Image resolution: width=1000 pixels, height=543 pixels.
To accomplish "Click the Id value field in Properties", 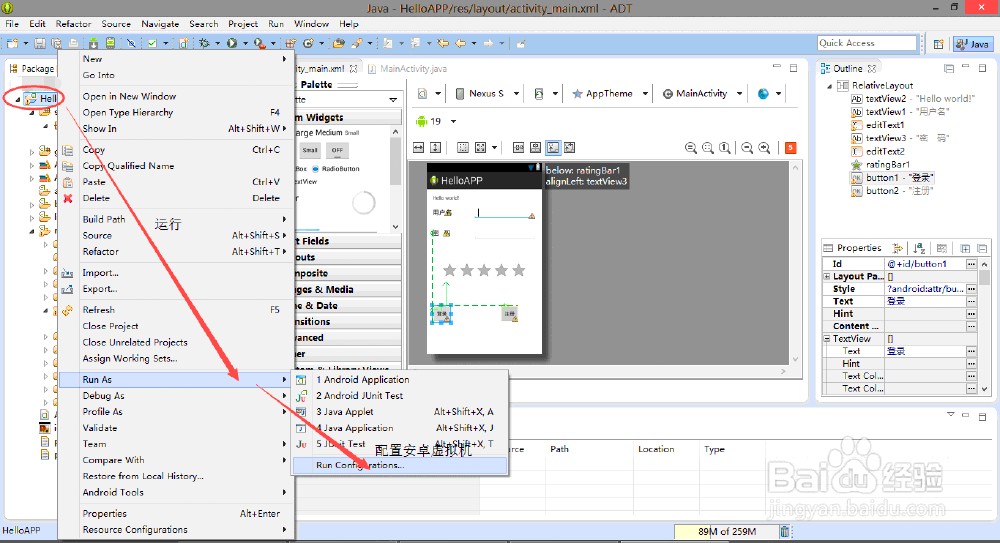I will (x=925, y=264).
